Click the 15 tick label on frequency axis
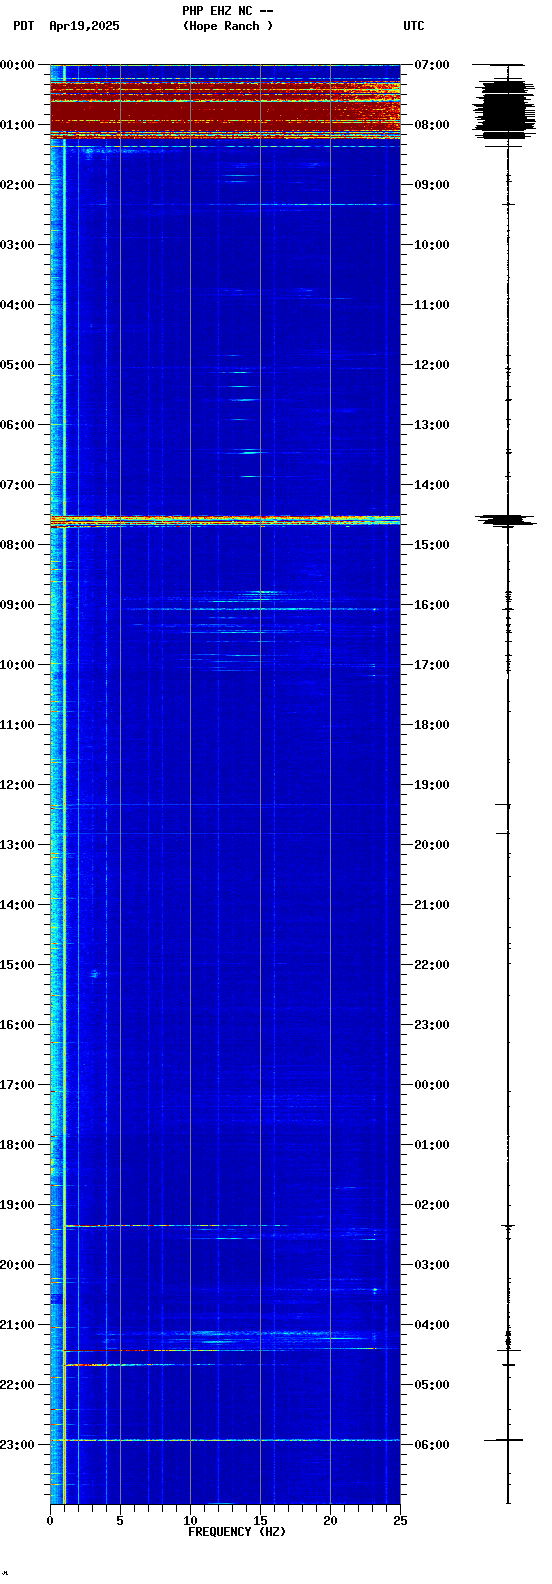 tap(260, 1521)
